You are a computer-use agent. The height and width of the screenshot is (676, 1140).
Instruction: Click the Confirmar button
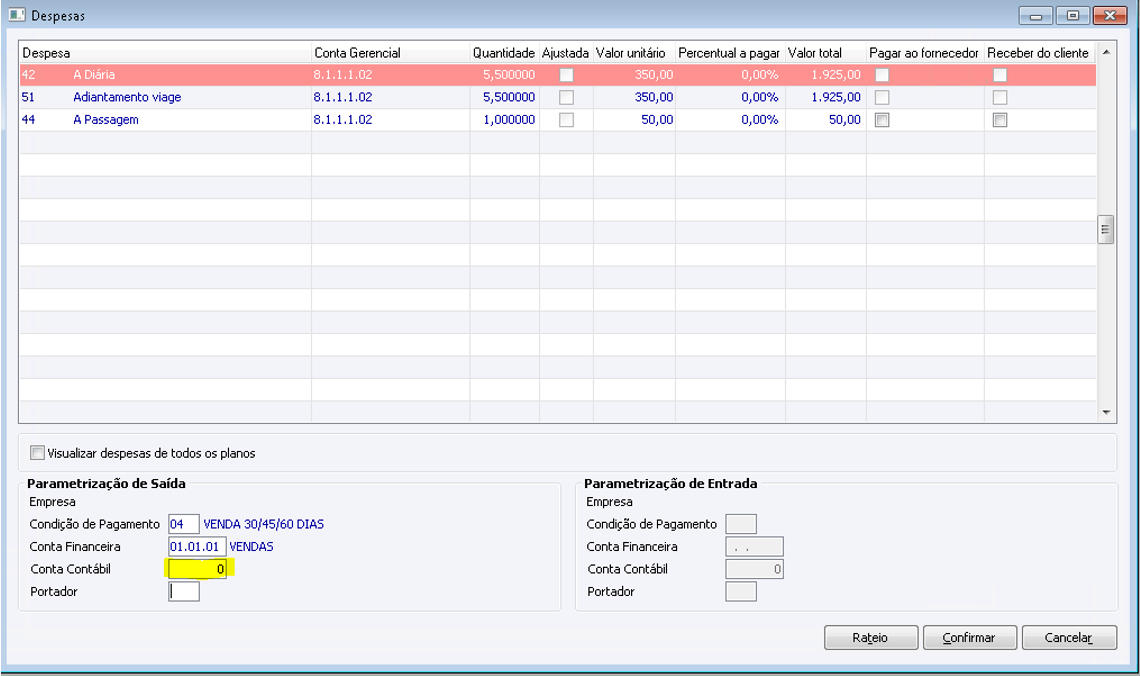pyautogui.click(x=969, y=637)
